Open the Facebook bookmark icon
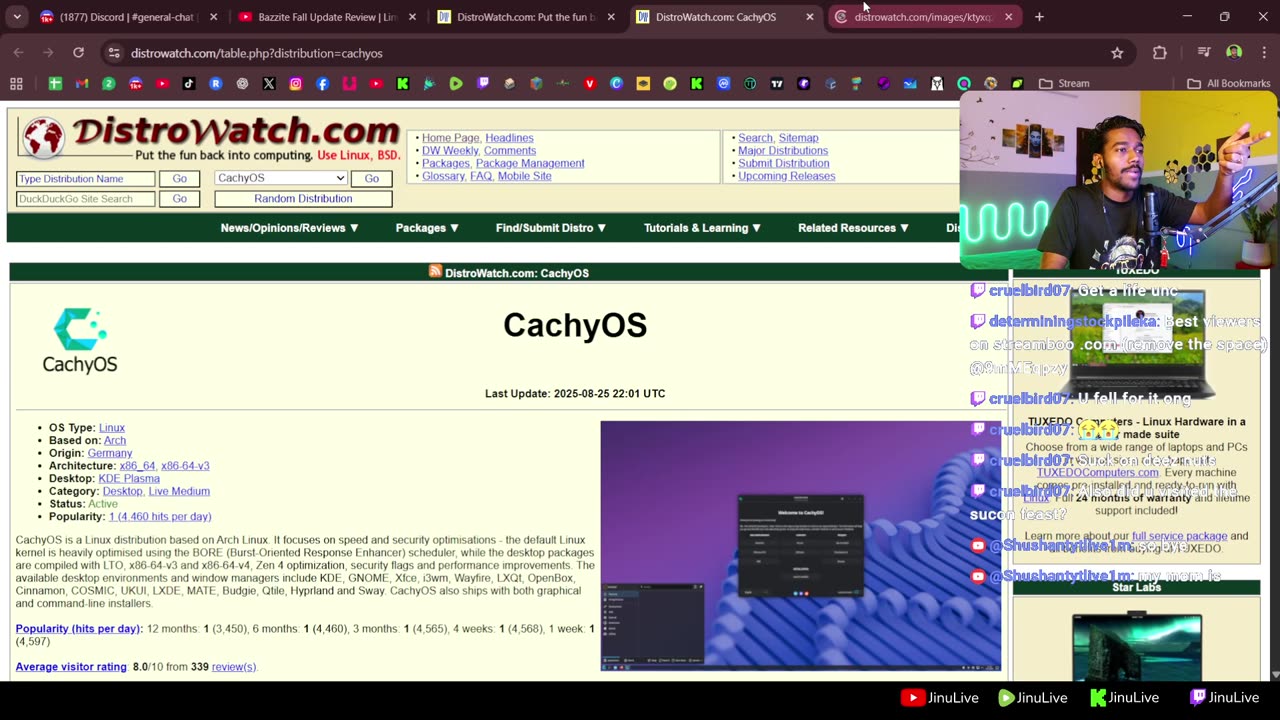1280x720 pixels. pos(323,84)
